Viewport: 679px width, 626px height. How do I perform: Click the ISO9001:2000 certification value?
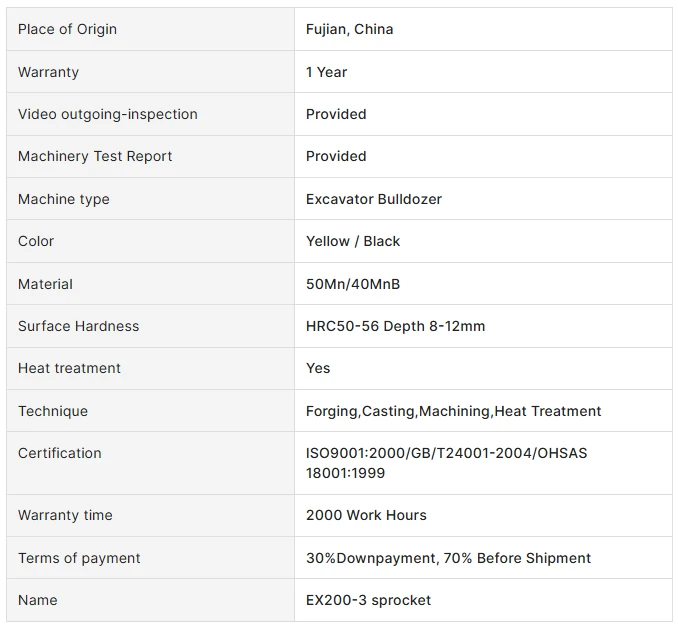click(446, 463)
